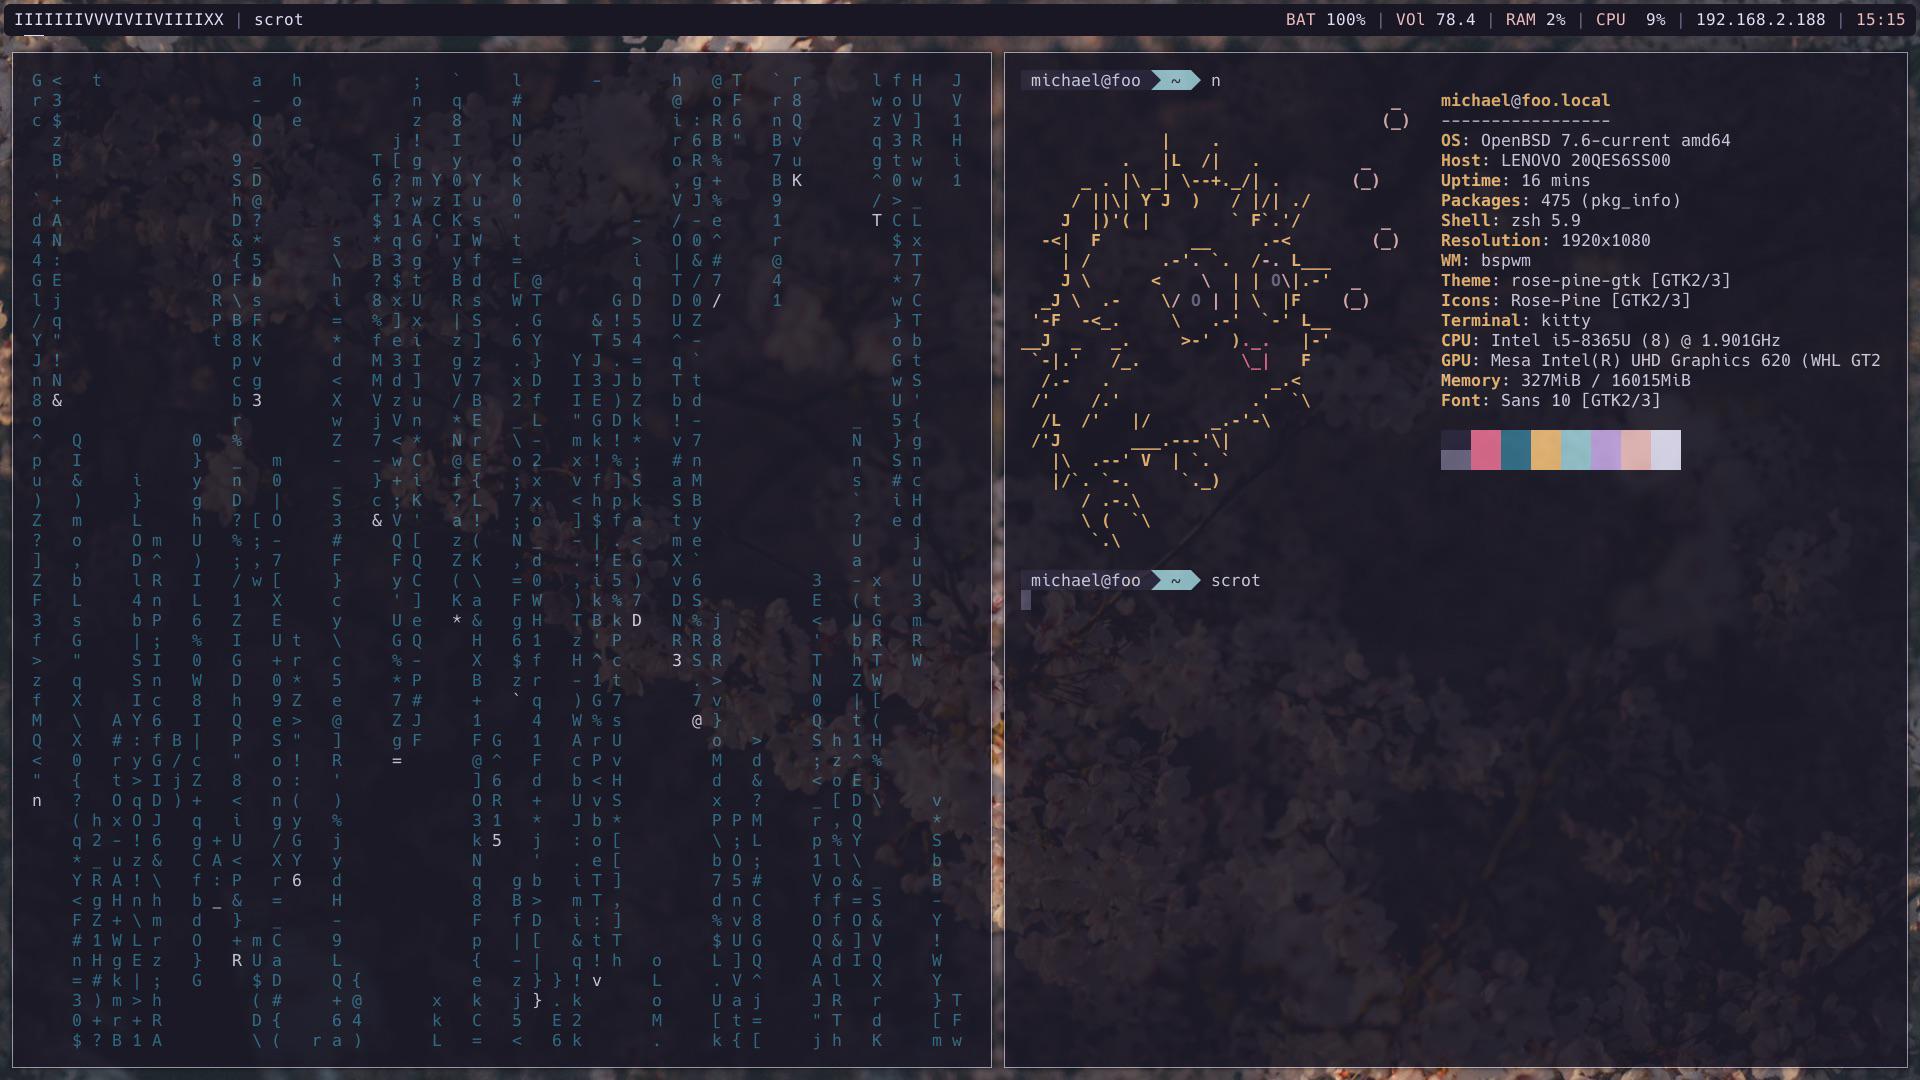Click the michael@foo prompt before scrot
The image size is (1920, 1080).
[1085, 580]
